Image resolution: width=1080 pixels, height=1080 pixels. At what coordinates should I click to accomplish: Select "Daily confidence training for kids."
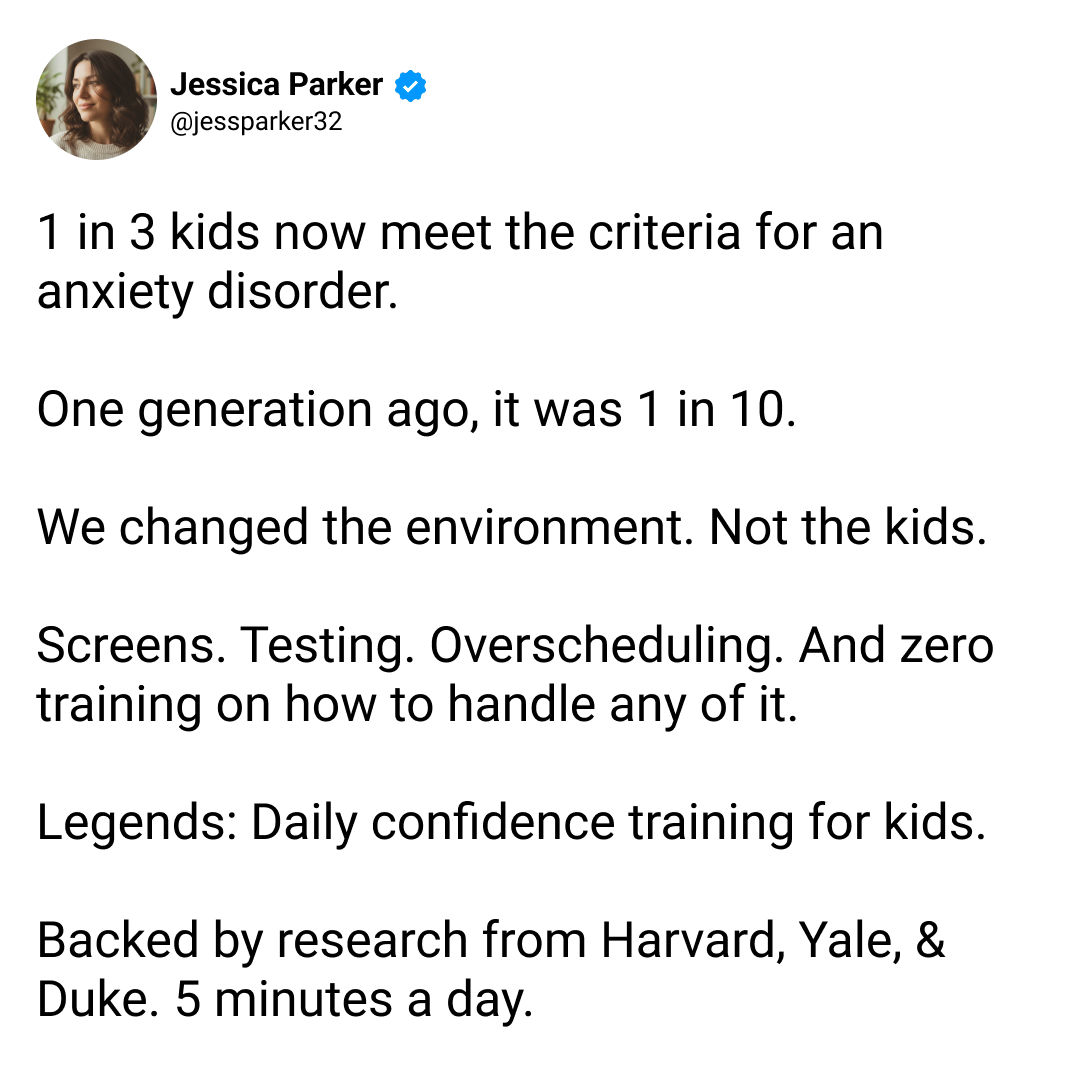[x=619, y=823]
